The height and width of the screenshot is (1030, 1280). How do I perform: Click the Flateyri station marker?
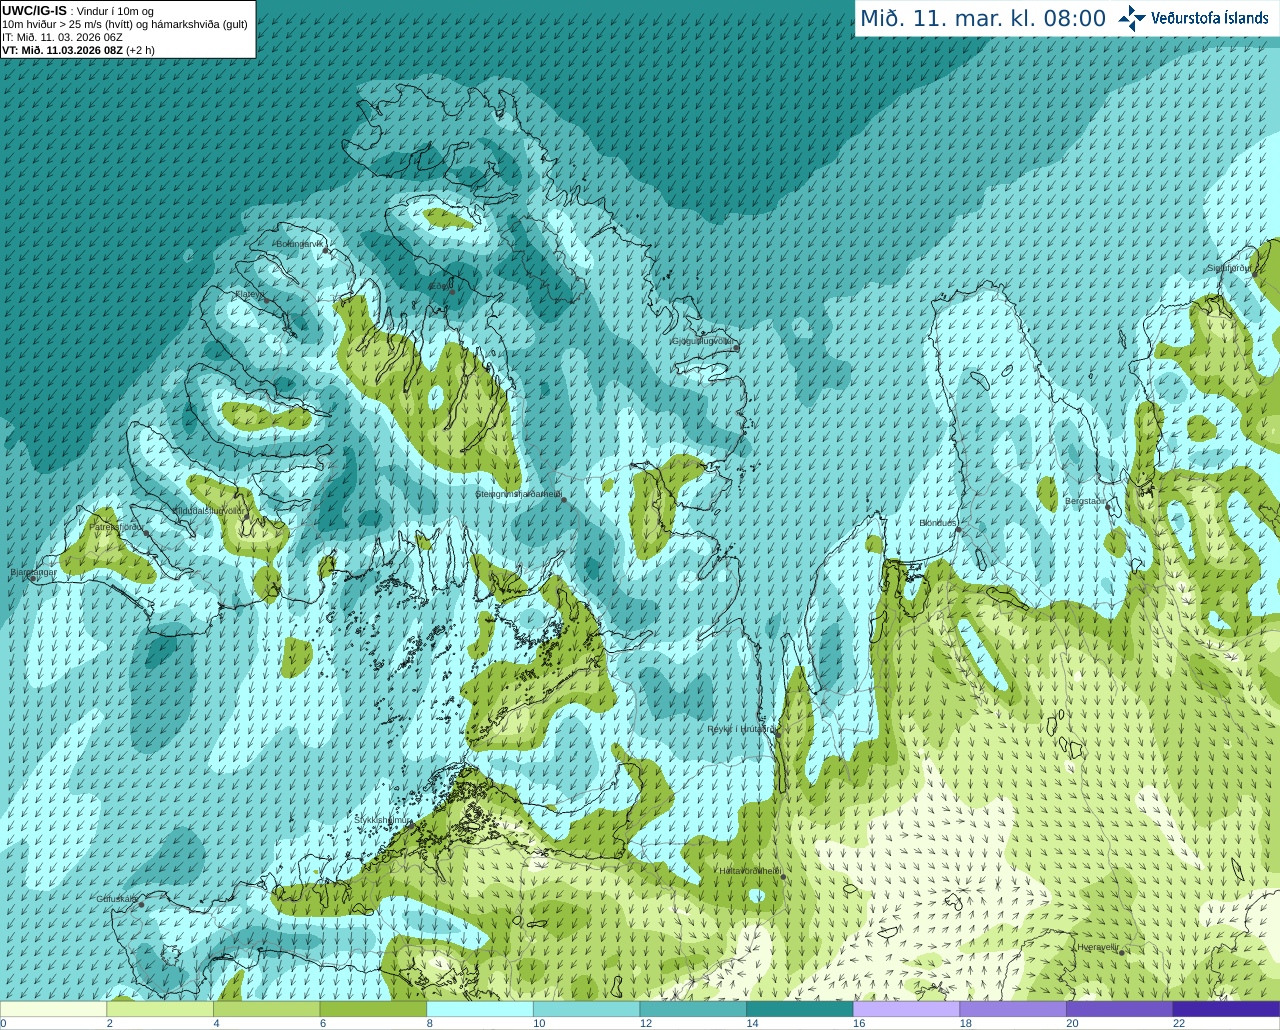tap(265, 300)
